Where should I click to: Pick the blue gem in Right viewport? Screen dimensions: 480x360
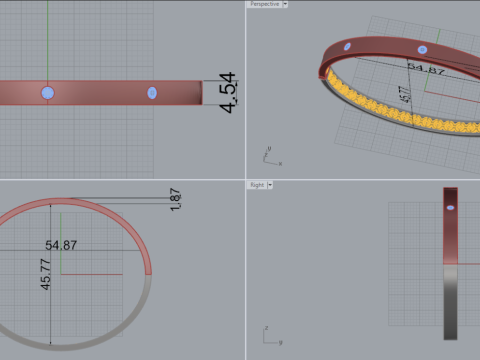[450, 208]
